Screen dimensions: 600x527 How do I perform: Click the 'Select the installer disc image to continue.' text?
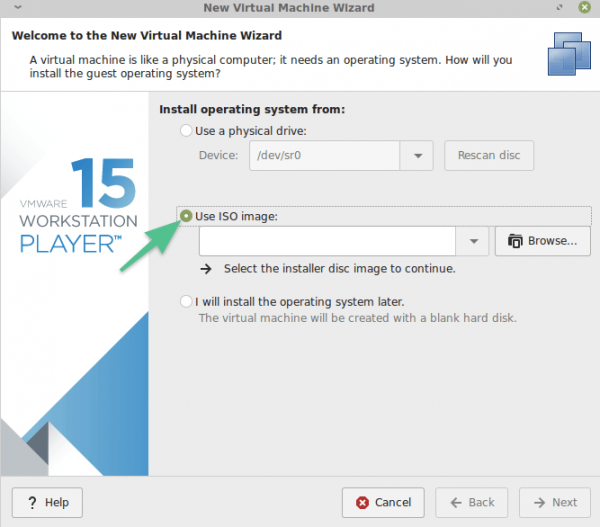click(339, 269)
